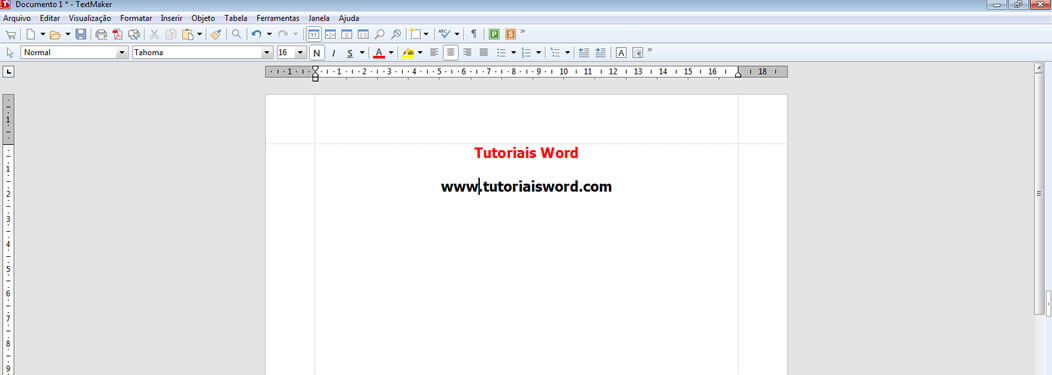Viewport: 1052px width, 375px height.
Task: Click the arrow pointer selection icon
Action: (10, 52)
